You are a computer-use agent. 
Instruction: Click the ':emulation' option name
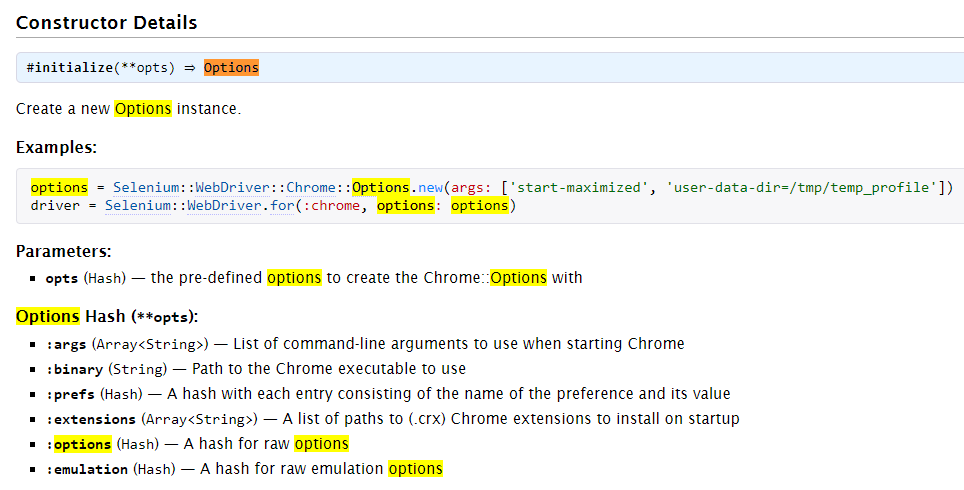pos(87,470)
